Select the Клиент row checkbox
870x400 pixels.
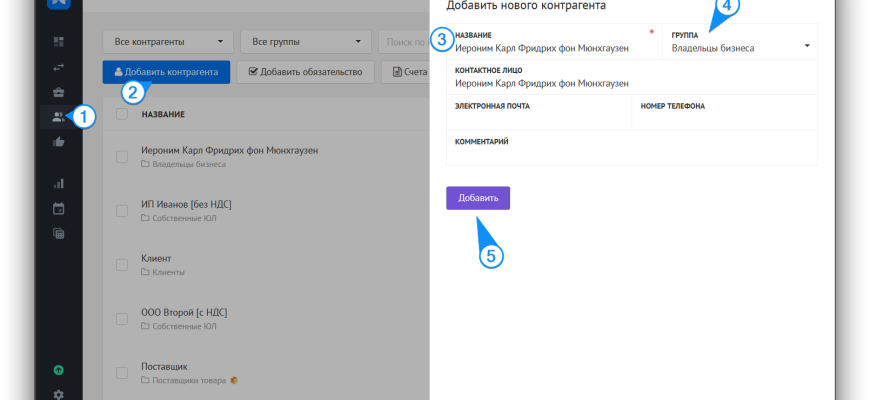[x=122, y=265]
